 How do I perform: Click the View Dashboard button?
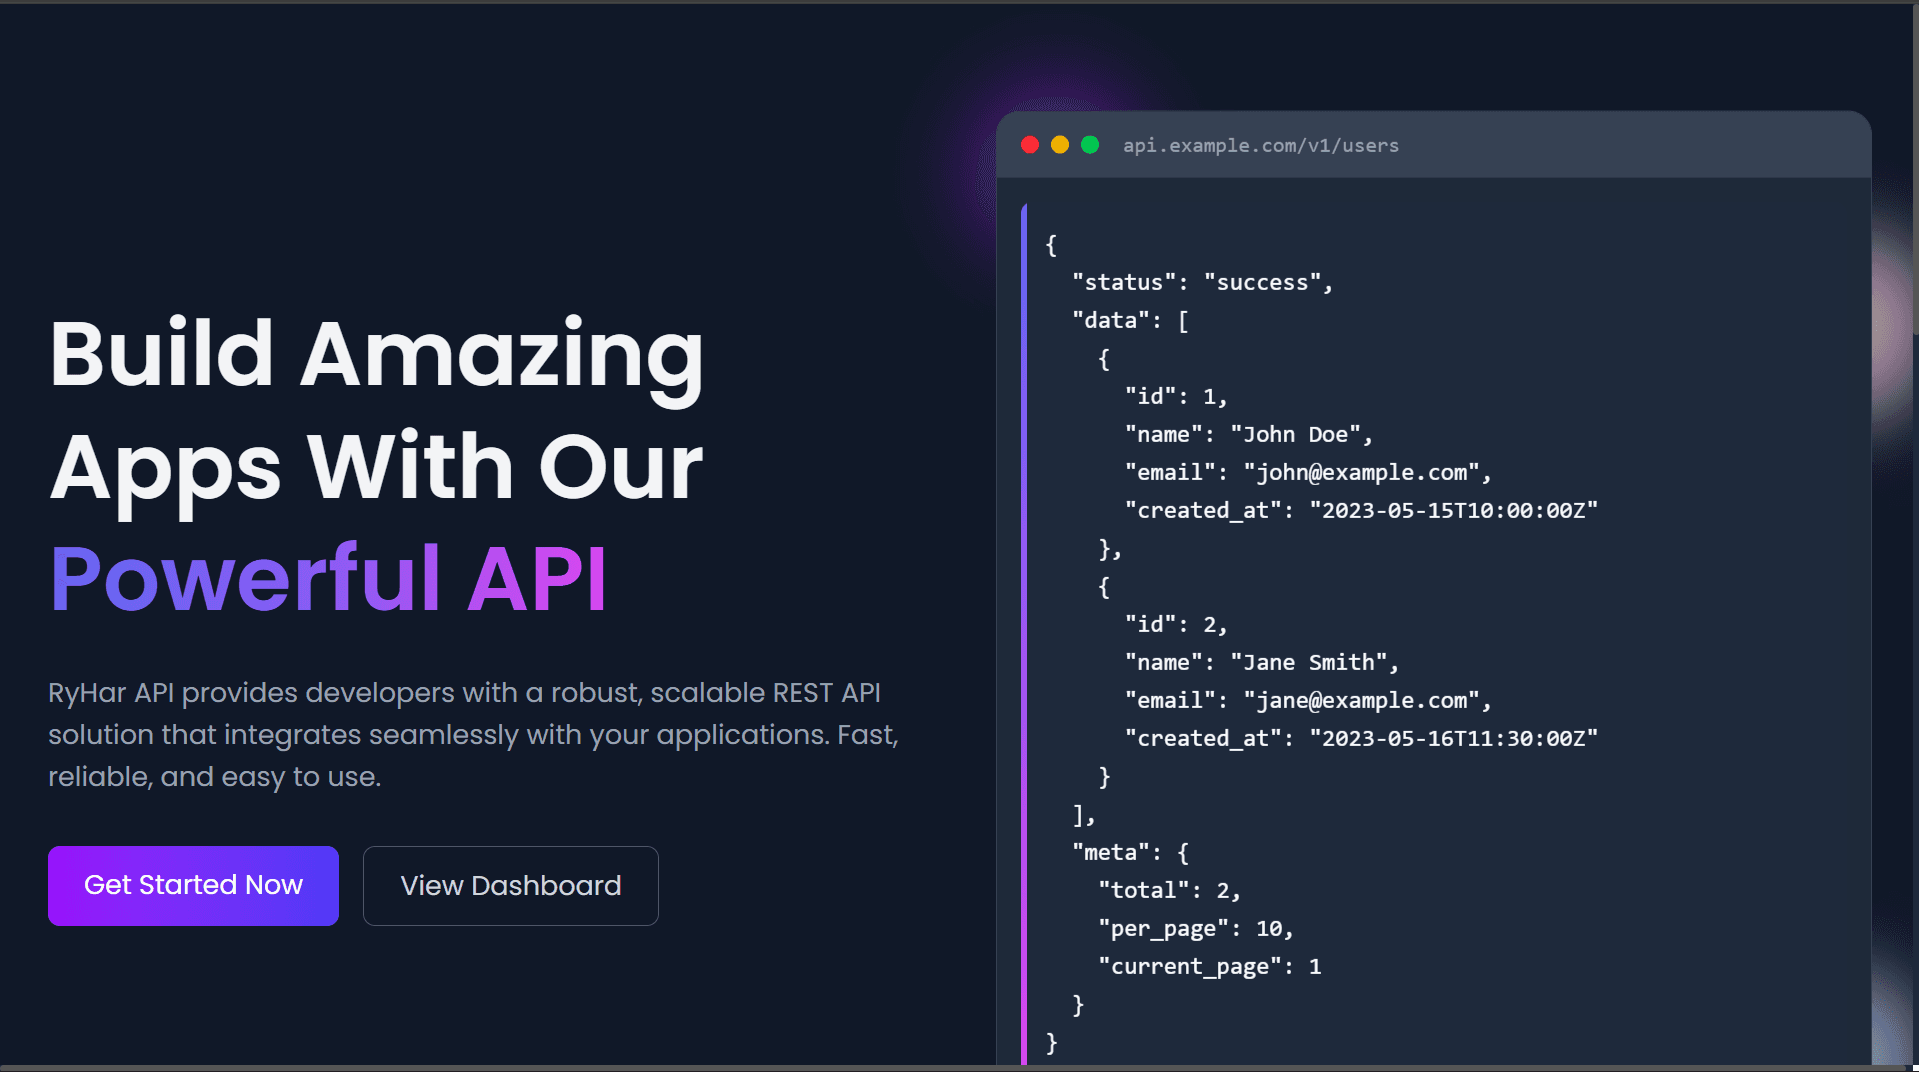(510, 885)
